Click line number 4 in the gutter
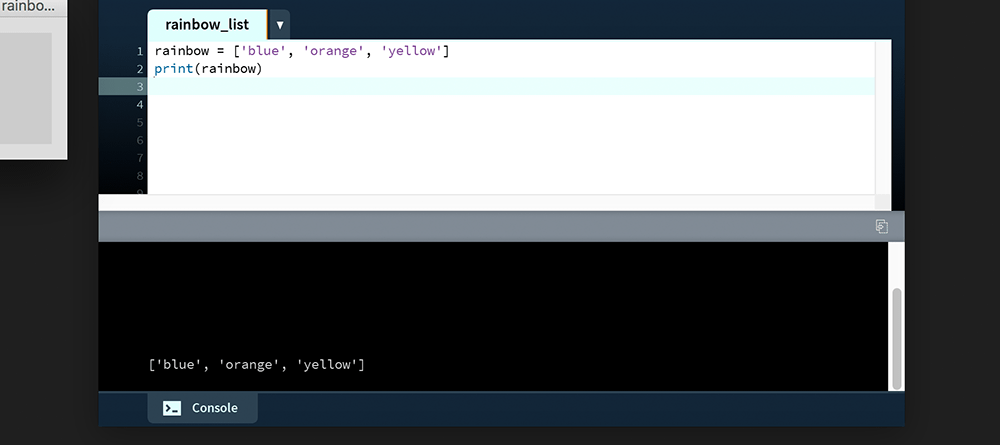The height and width of the screenshot is (445, 1000). (140, 105)
